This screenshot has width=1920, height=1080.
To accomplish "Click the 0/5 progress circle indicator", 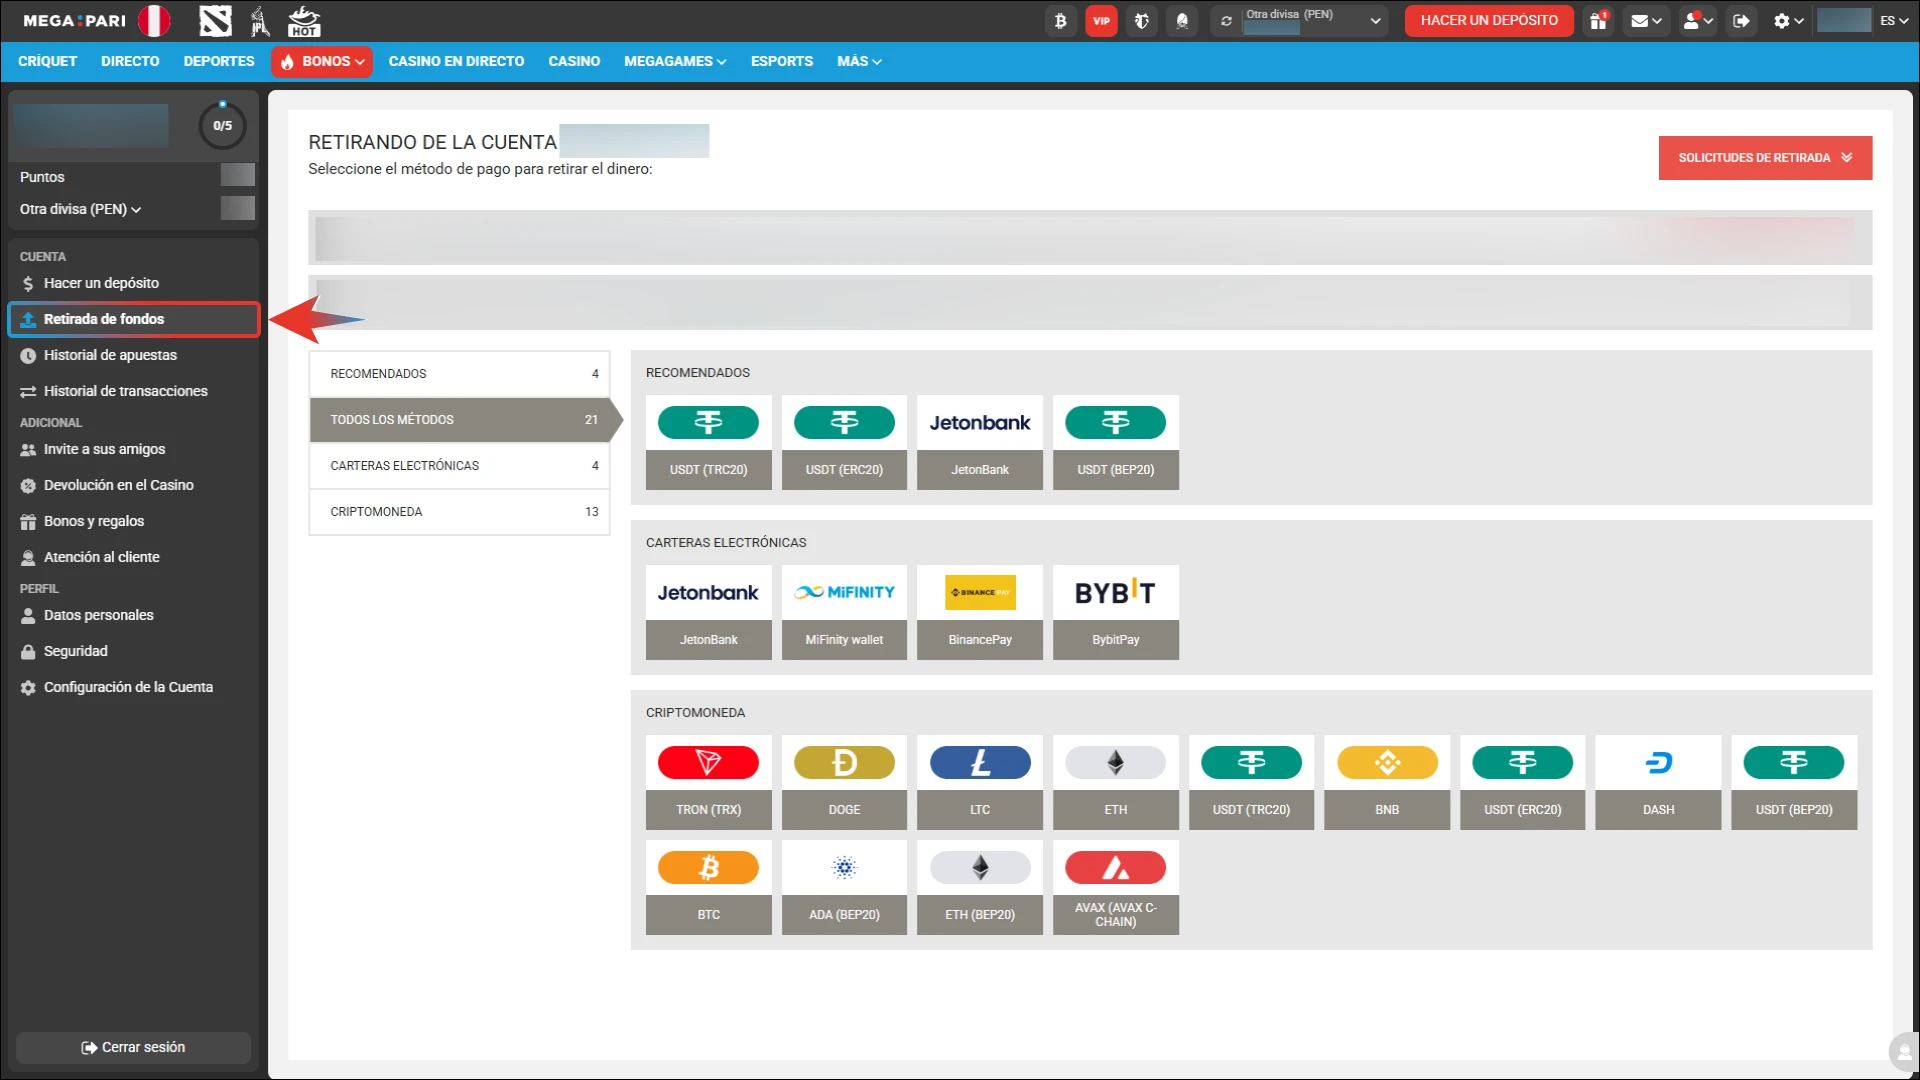I will 222,126.
